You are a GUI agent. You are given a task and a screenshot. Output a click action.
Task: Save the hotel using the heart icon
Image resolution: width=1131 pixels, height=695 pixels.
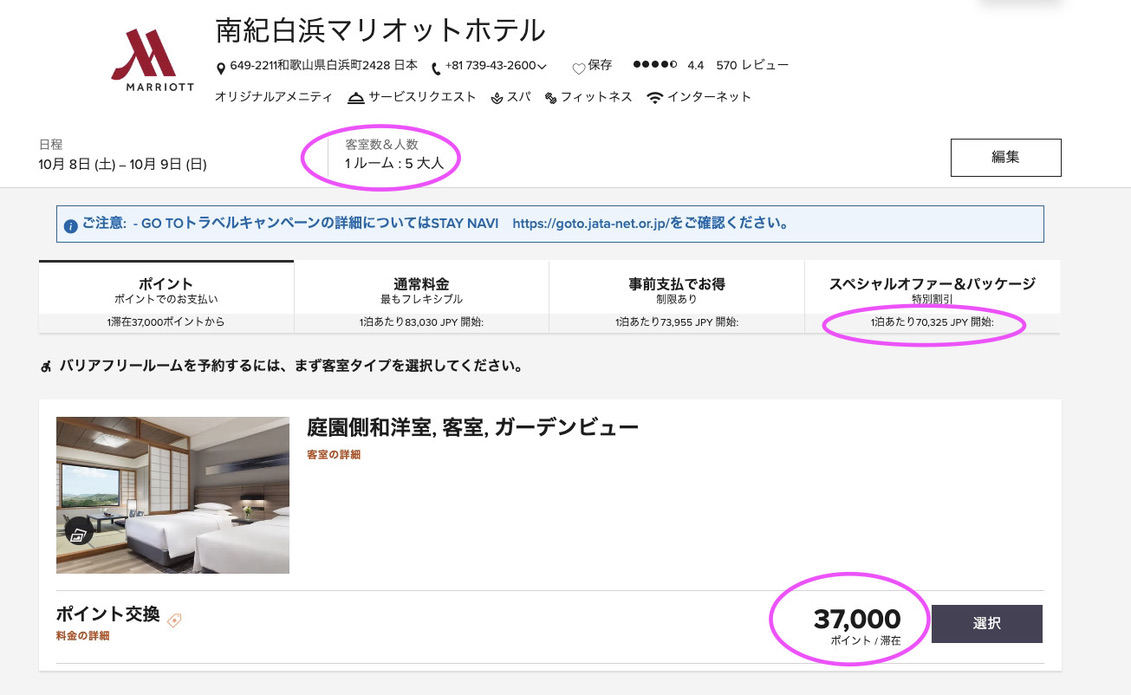[578, 66]
